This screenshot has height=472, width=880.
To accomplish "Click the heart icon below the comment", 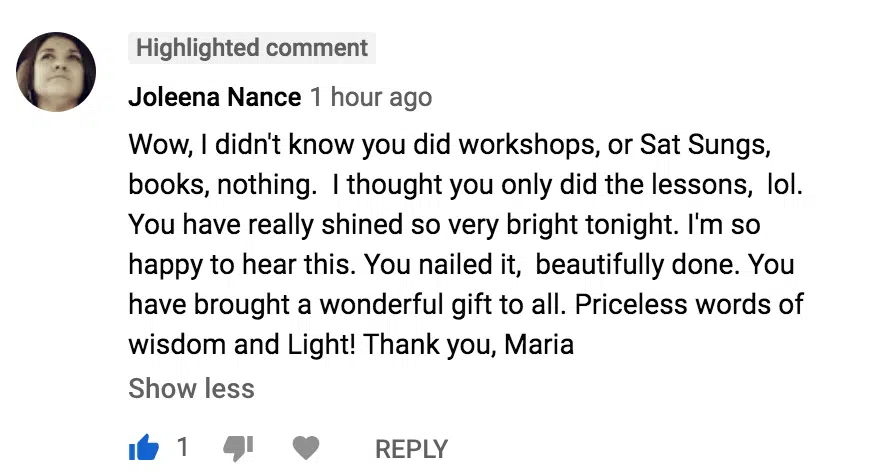I will (x=306, y=449).
